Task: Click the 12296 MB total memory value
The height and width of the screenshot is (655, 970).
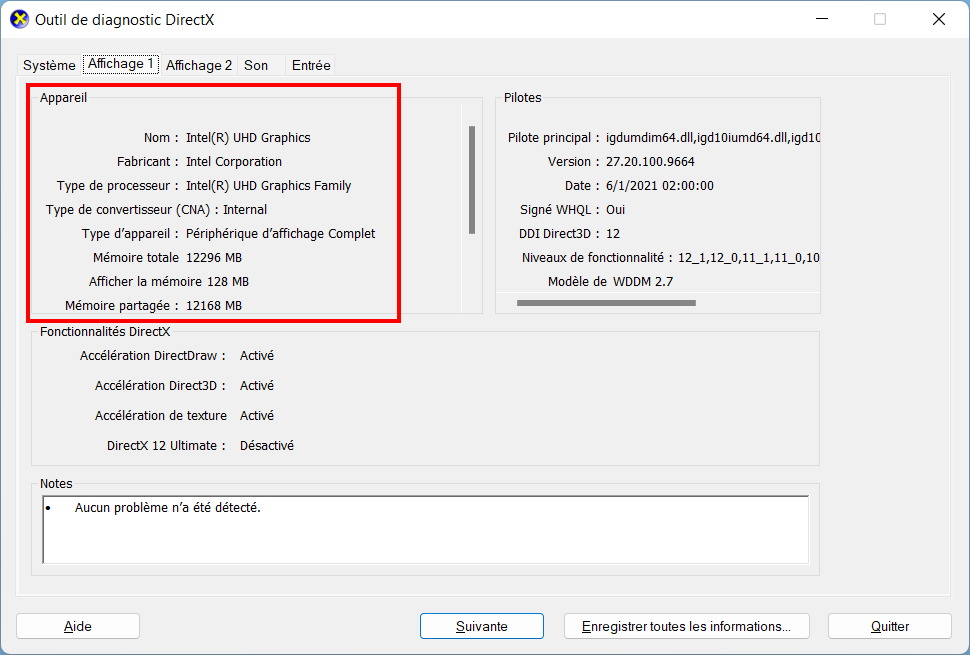Action: (x=214, y=258)
